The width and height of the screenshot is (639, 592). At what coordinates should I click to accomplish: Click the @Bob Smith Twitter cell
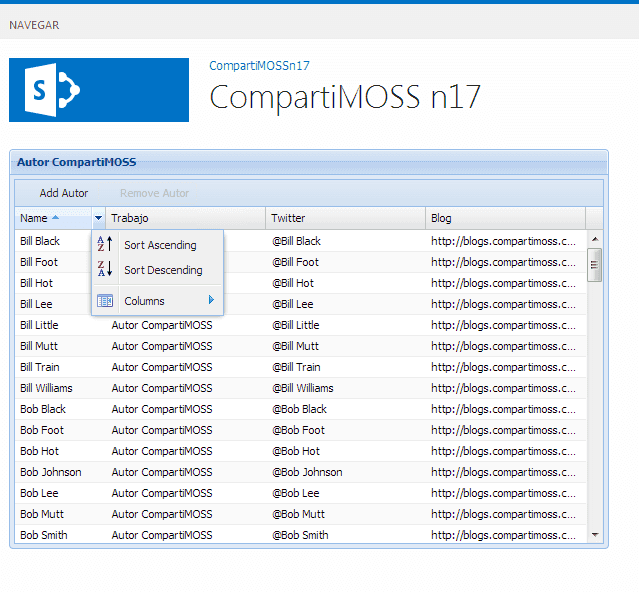pyautogui.click(x=346, y=535)
